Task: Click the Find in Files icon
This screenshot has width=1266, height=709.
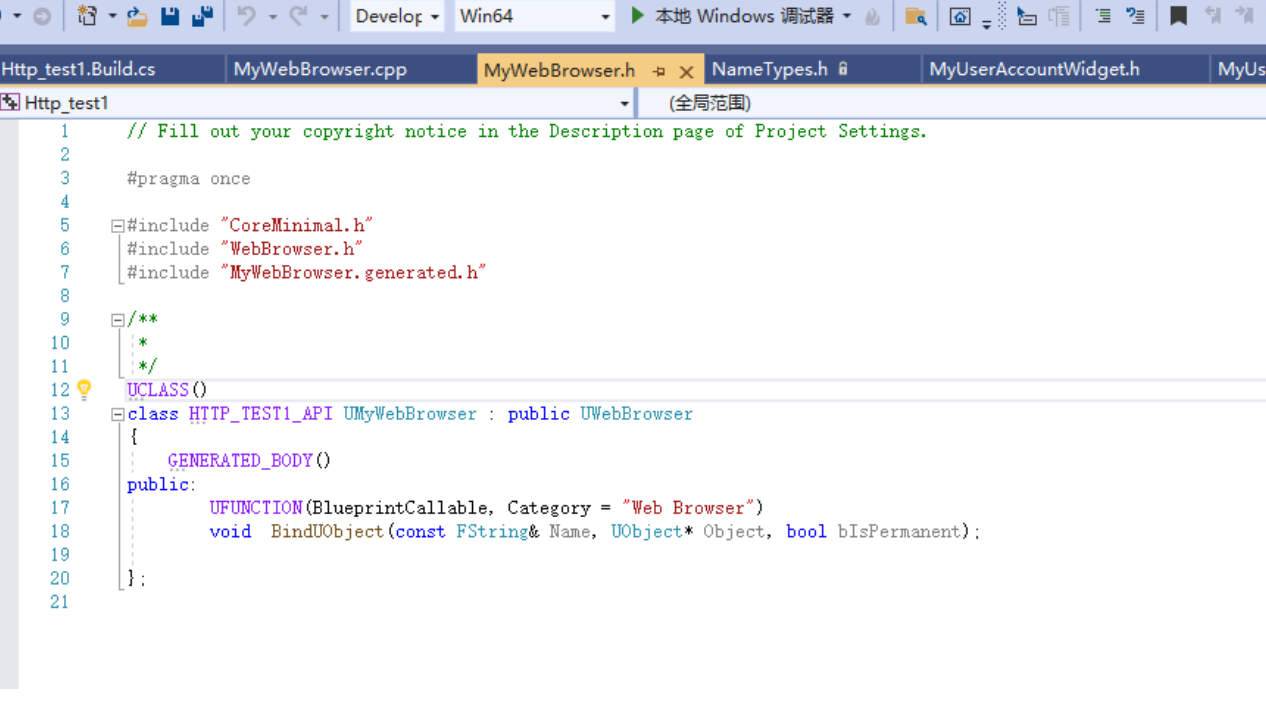Action: click(915, 17)
